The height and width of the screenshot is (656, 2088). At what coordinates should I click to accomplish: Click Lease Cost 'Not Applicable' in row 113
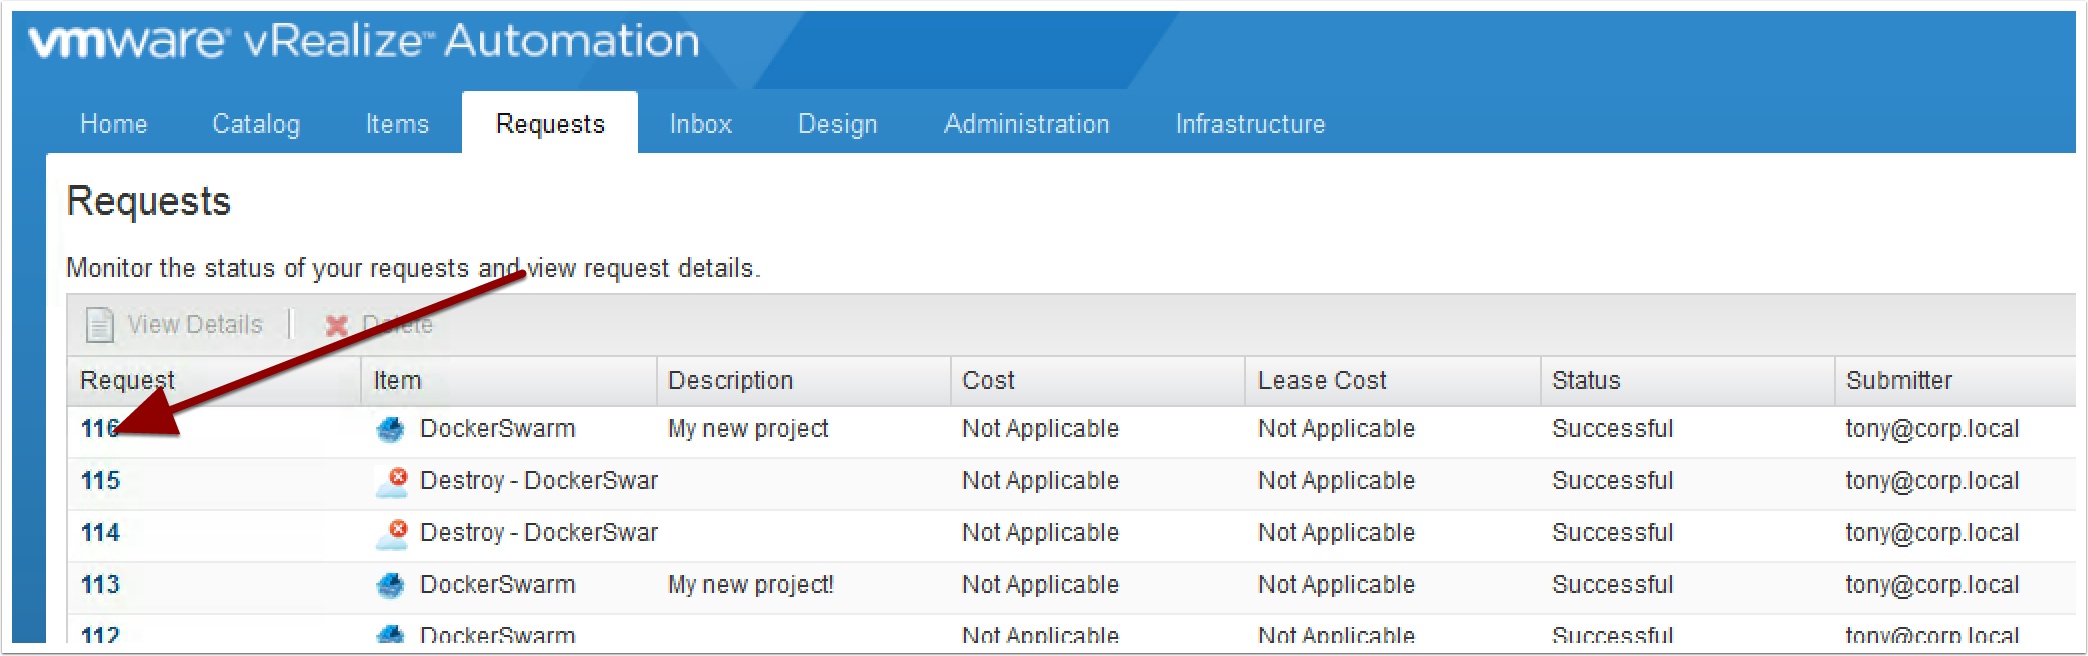[x=1336, y=585]
